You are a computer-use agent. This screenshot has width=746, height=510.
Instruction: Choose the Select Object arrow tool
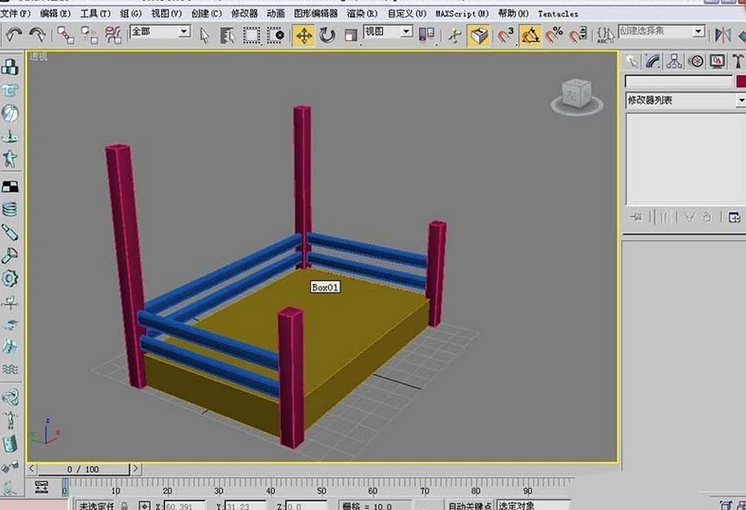(x=205, y=35)
